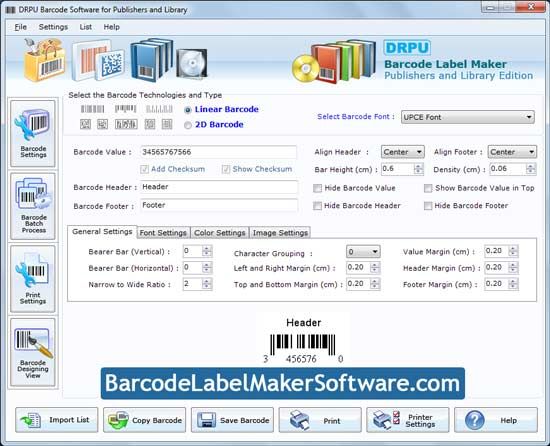The width and height of the screenshot is (550, 446).
Task: Switch to Barcode Designing View
Action: (33, 352)
